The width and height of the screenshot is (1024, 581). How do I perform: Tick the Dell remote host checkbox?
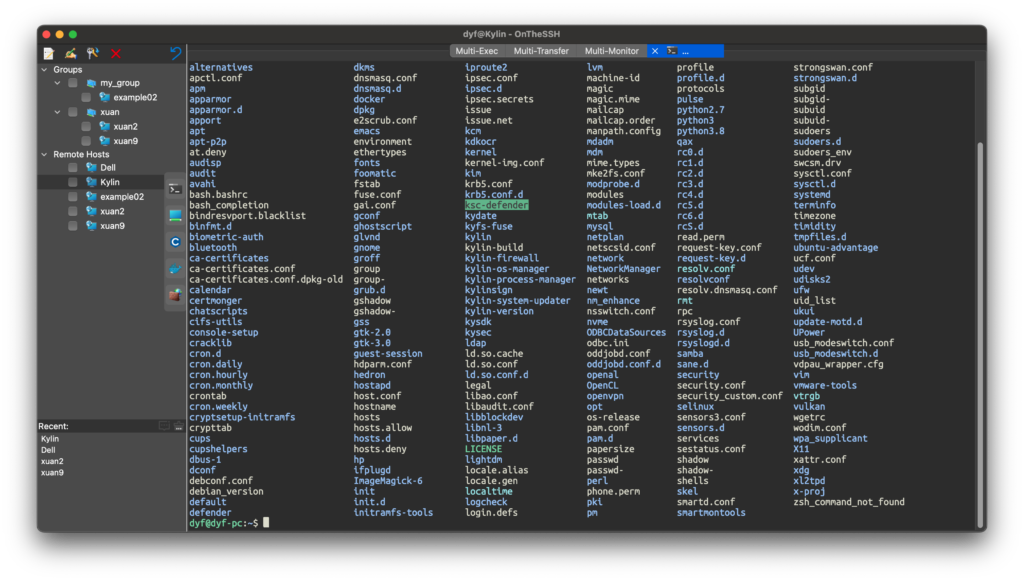73,168
